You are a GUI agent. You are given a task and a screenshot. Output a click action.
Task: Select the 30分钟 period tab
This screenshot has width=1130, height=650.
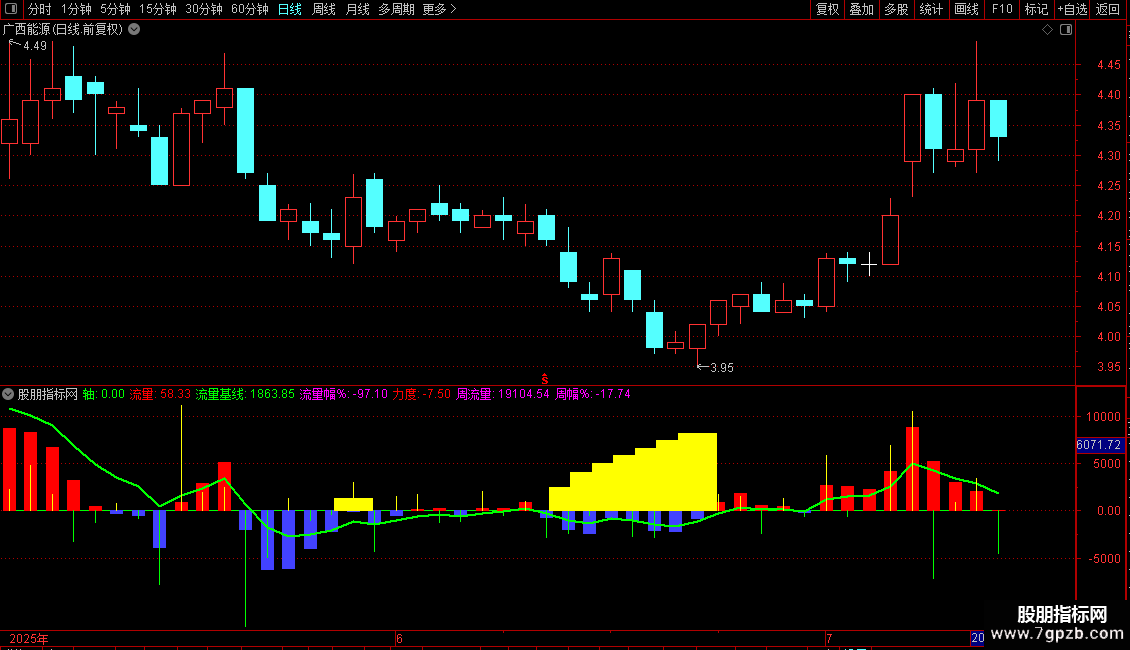[x=203, y=9]
